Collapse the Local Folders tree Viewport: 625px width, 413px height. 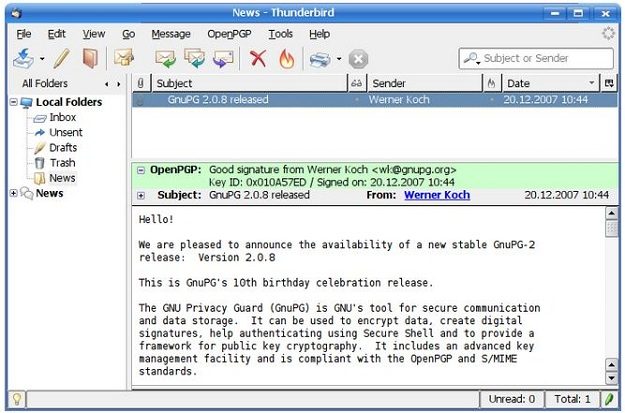(13, 102)
